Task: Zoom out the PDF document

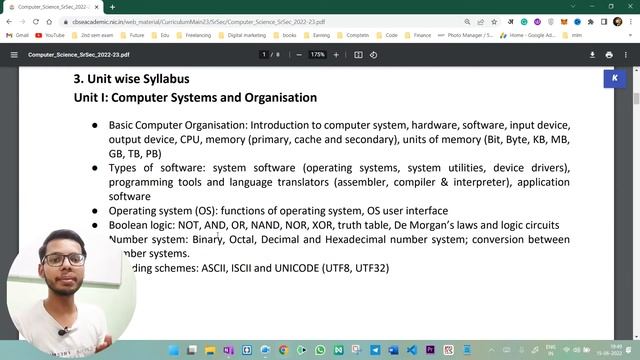Action: pyautogui.click(x=299, y=55)
